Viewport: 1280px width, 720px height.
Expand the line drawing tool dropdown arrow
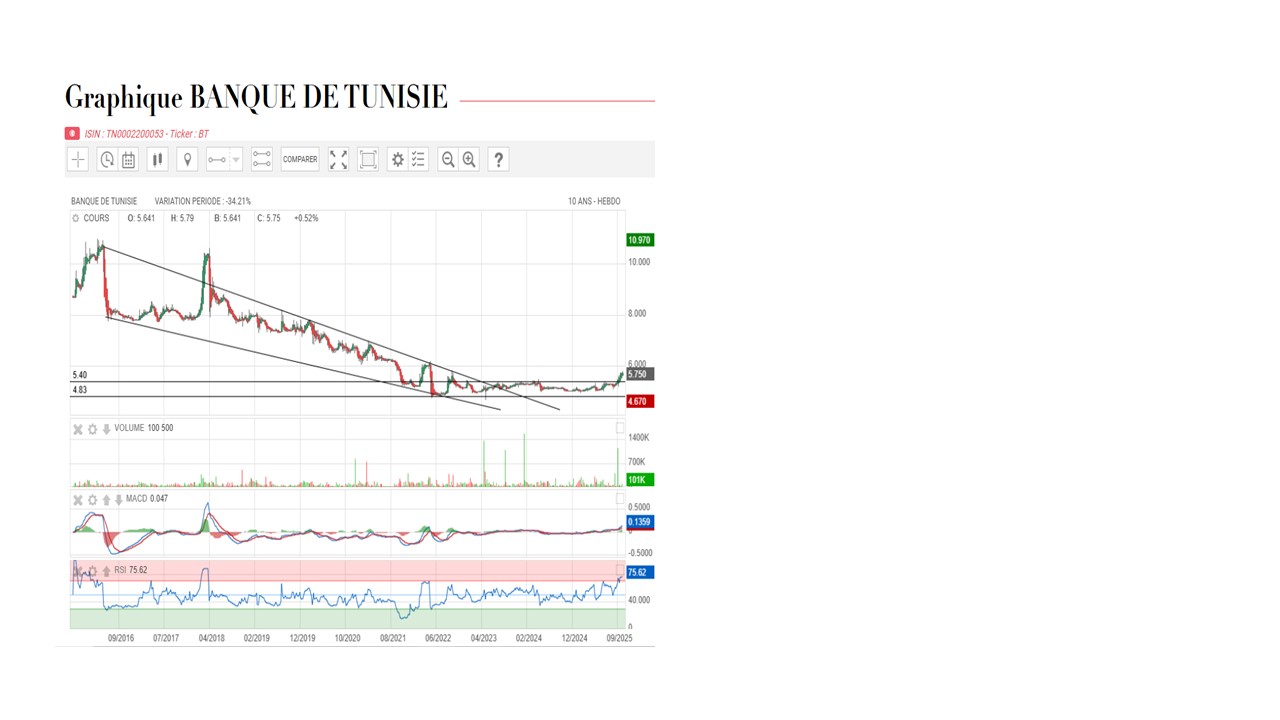[236, 160]
